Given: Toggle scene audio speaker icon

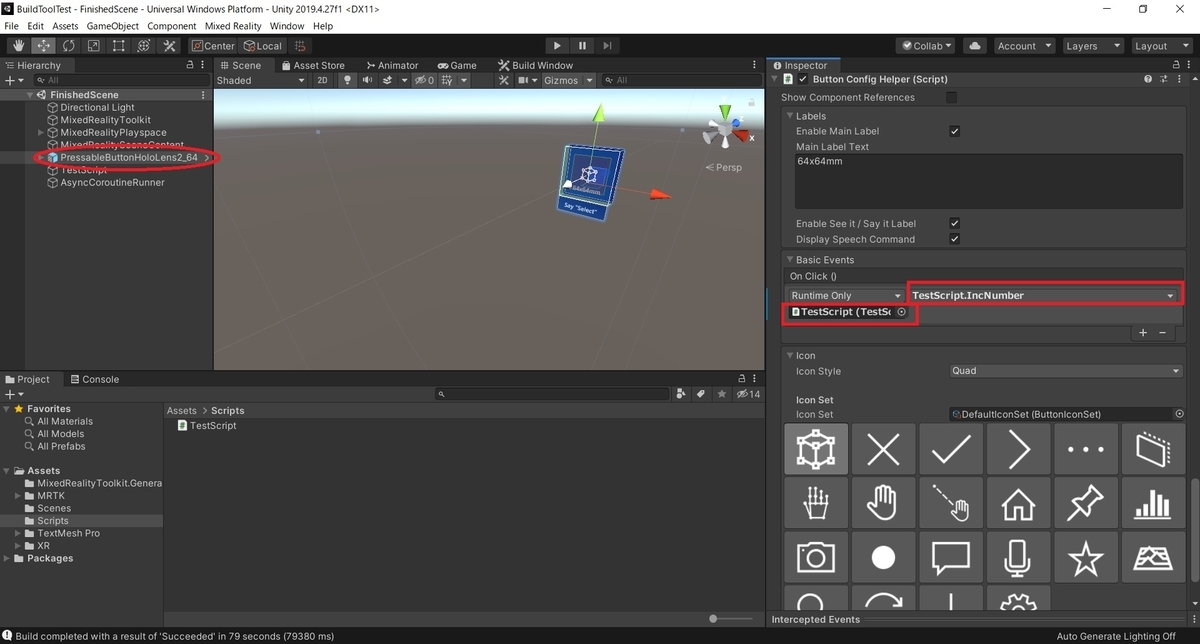Looking at the screenshot, I should (369, 80).
